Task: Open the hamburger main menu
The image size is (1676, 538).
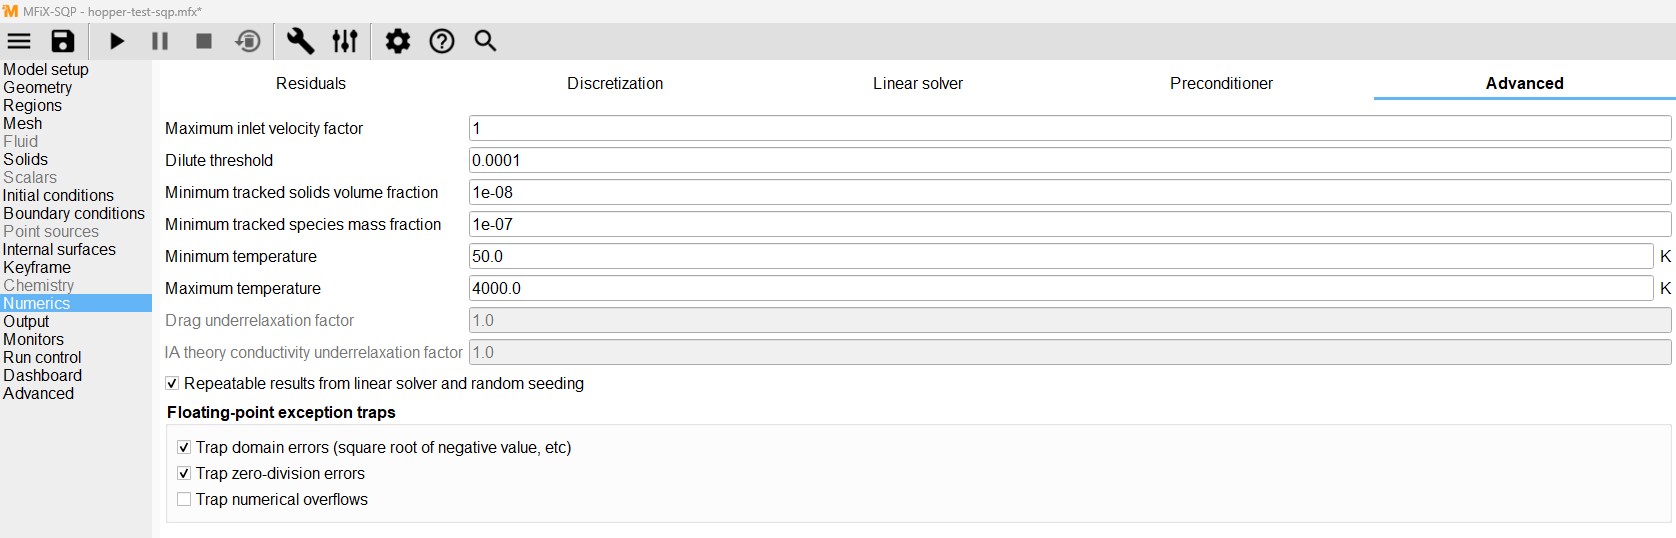Action: tap(19, 41)
